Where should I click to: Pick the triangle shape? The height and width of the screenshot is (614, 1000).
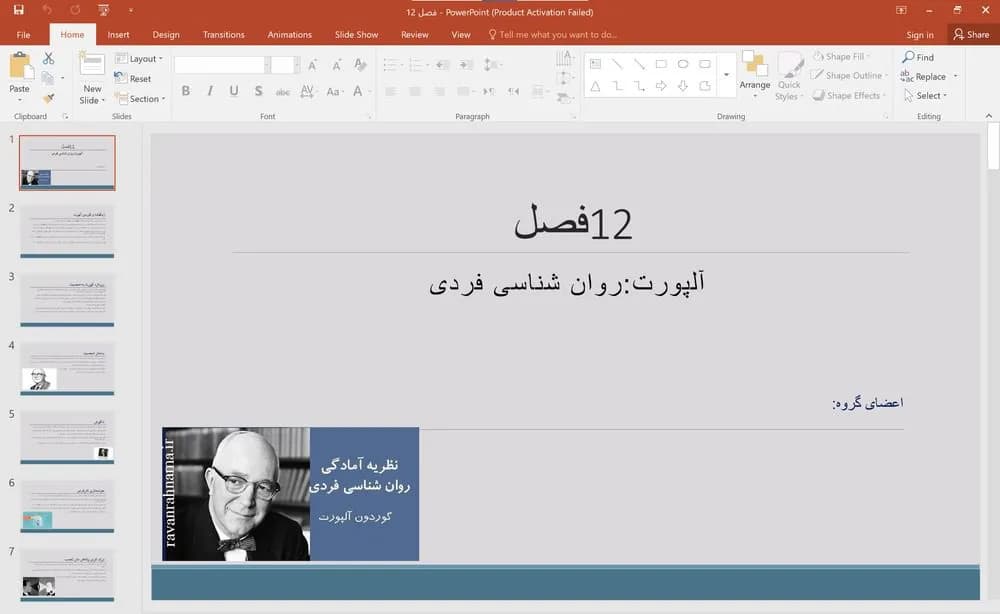point(595,86)
